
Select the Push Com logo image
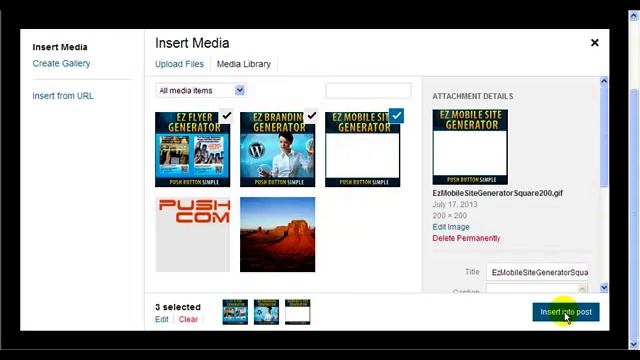pyautogui.click(x=192, y=234)
